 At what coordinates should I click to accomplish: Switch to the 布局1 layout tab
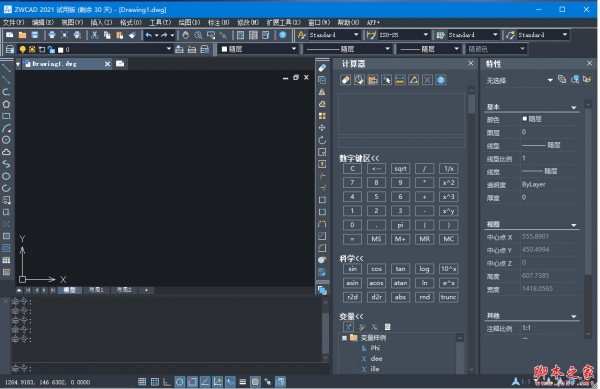96,290
